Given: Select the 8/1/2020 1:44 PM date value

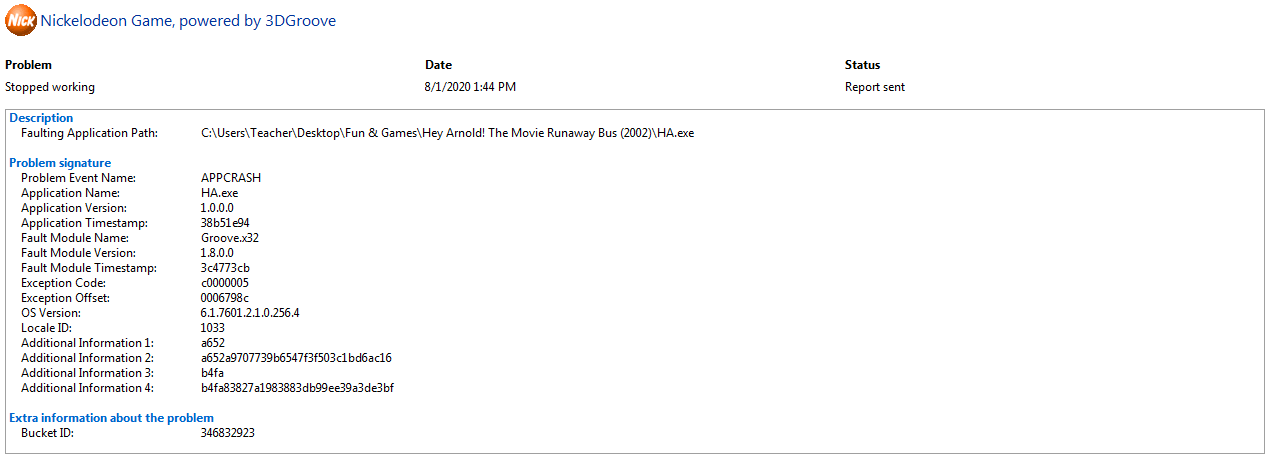Looking at the screenshot, I should (470, 87).
